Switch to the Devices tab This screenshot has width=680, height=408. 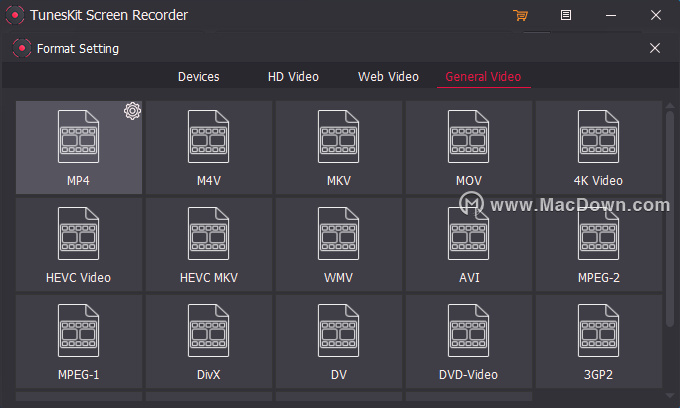click(199, 77)
